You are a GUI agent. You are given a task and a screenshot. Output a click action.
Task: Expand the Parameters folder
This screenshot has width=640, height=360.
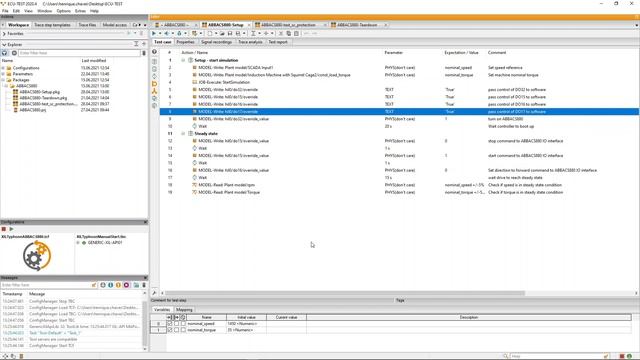[3, 74]
